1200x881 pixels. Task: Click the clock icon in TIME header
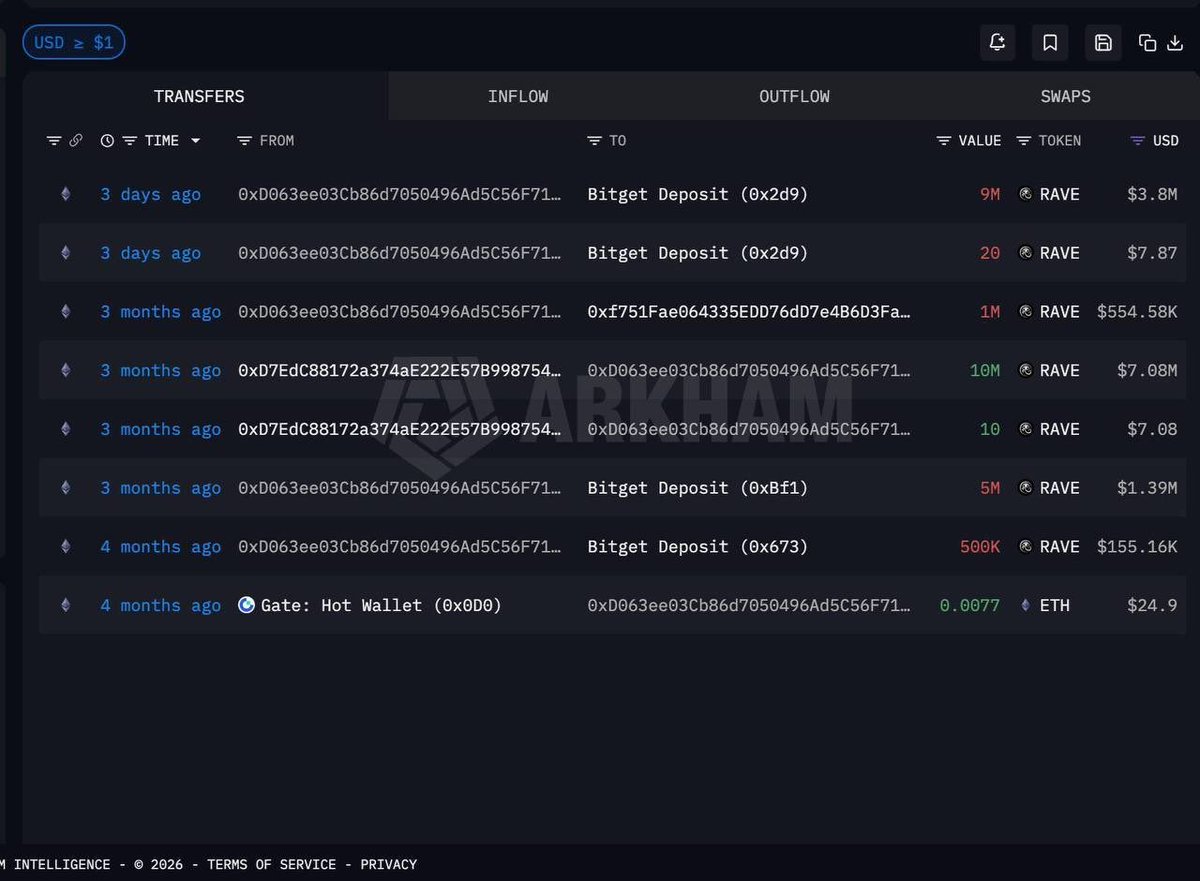[108, 141]
